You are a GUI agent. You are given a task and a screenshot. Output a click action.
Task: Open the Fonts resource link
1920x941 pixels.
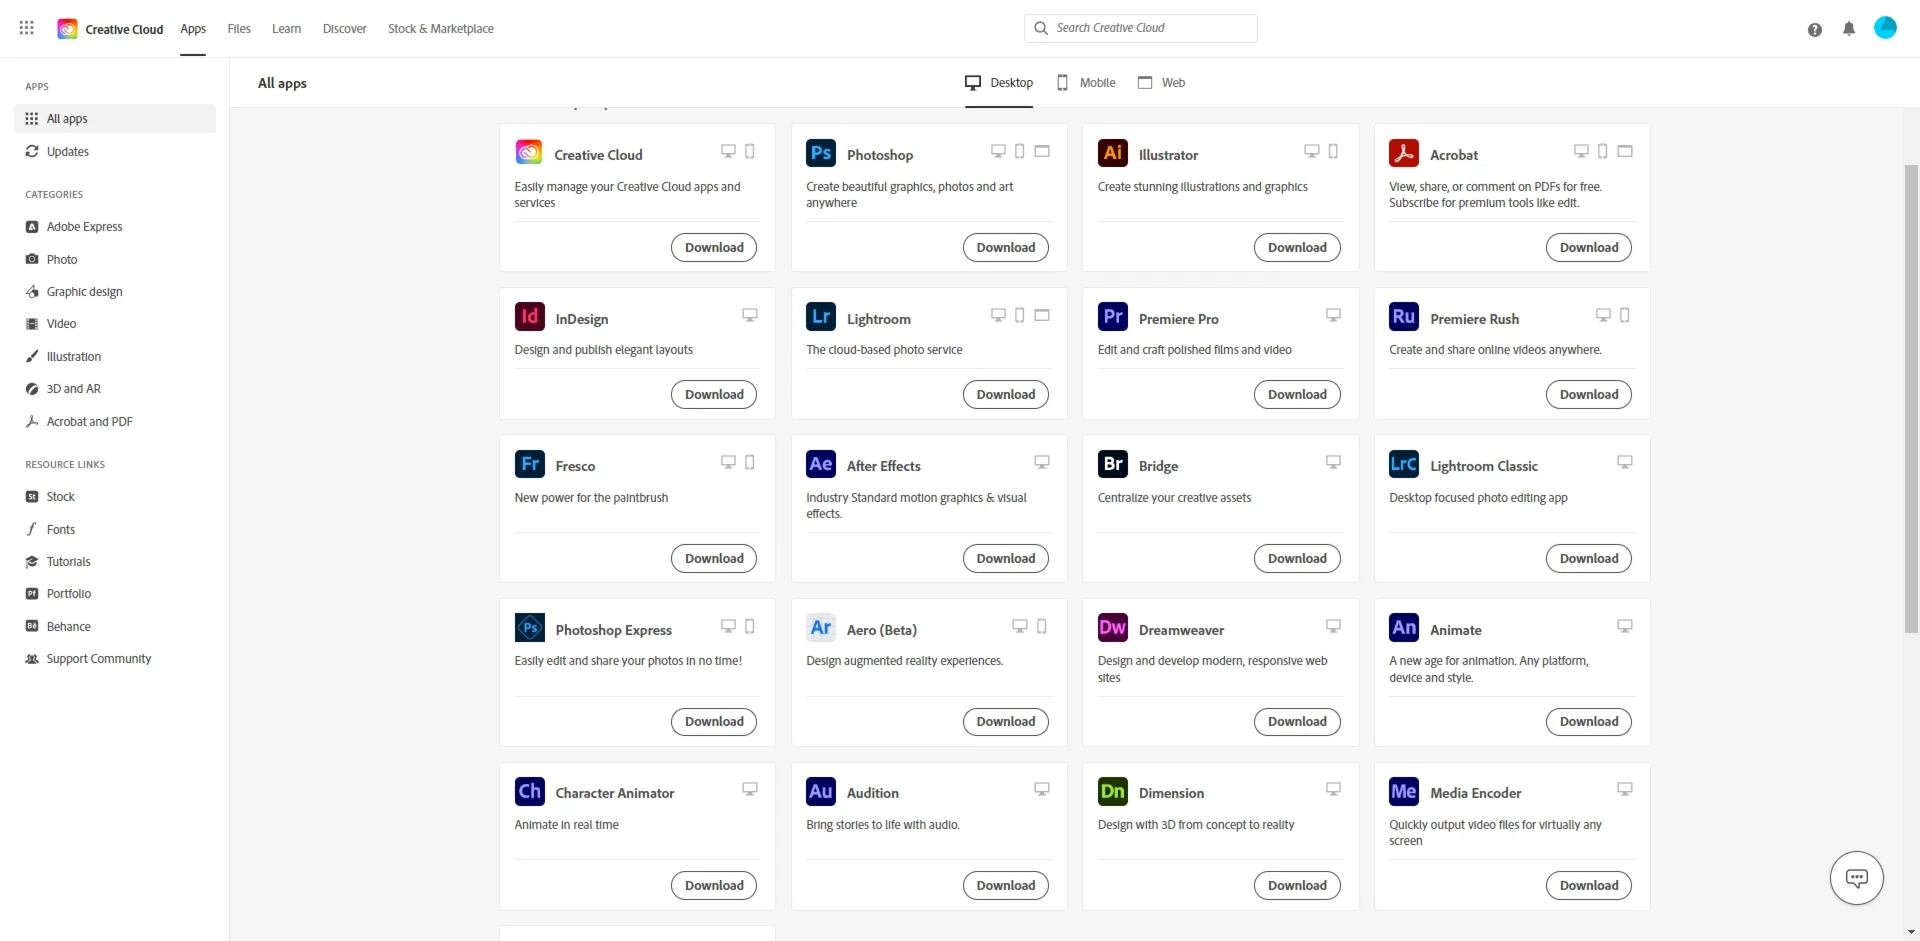pyautogui.click(x=115, y=530)
